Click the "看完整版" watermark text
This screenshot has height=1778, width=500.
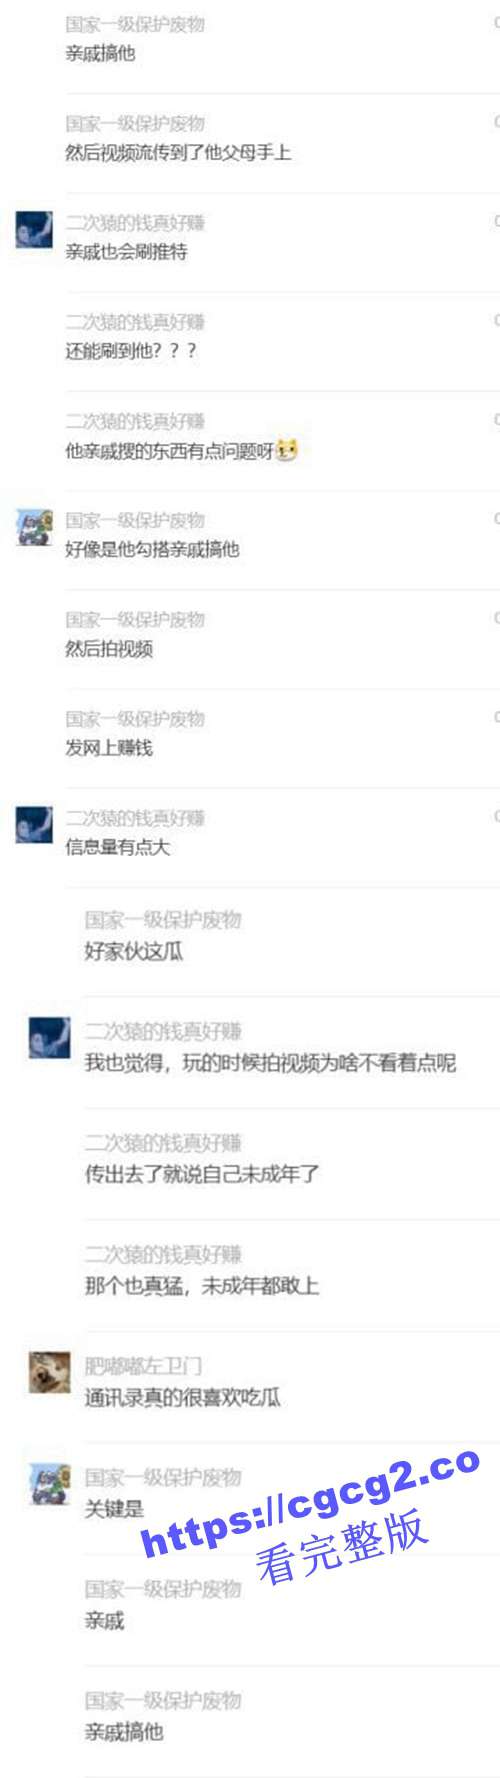pyautogui.click(x=342, y=1547)
